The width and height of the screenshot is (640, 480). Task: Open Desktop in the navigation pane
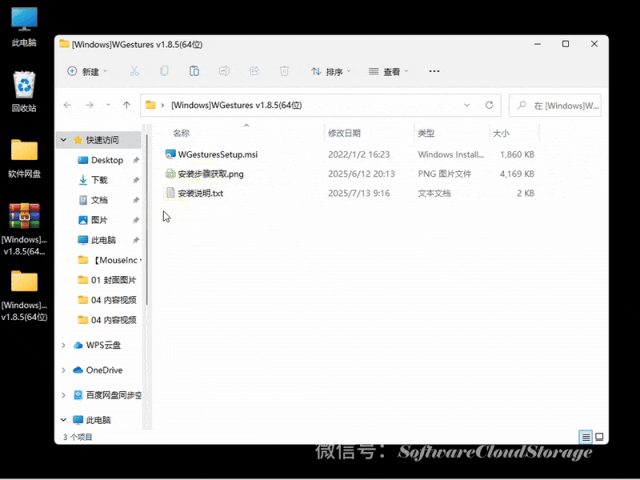click(107, 160)
